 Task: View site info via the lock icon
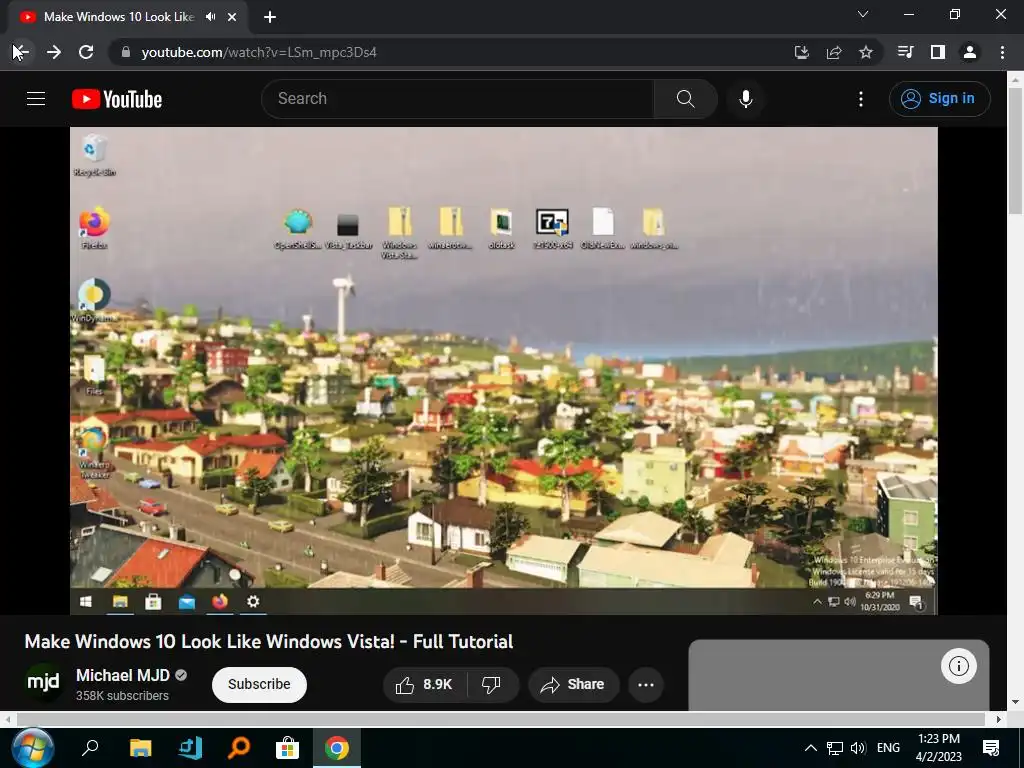coord(126,52)
